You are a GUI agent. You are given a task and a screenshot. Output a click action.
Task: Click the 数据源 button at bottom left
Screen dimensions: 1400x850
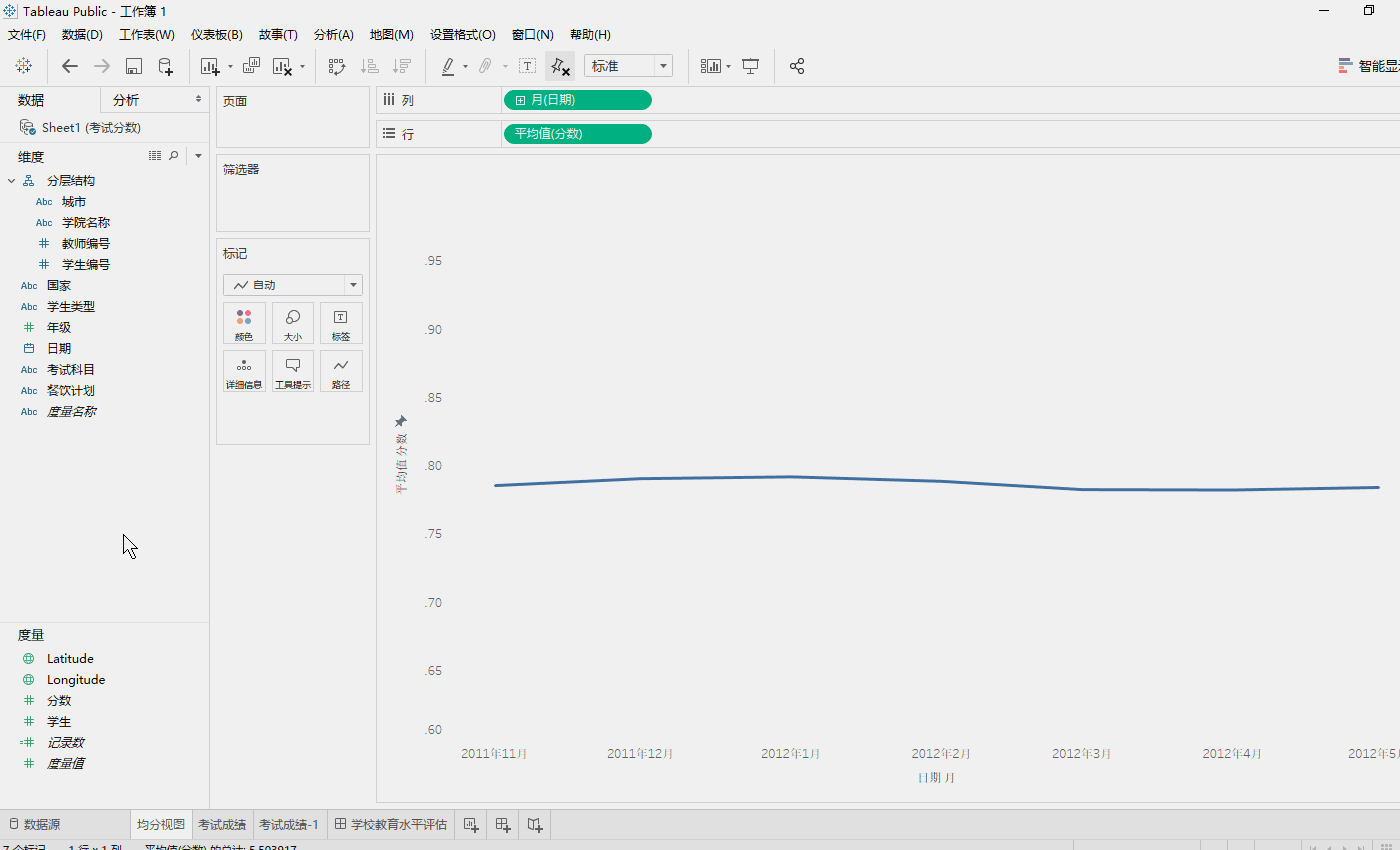[34, 825]
